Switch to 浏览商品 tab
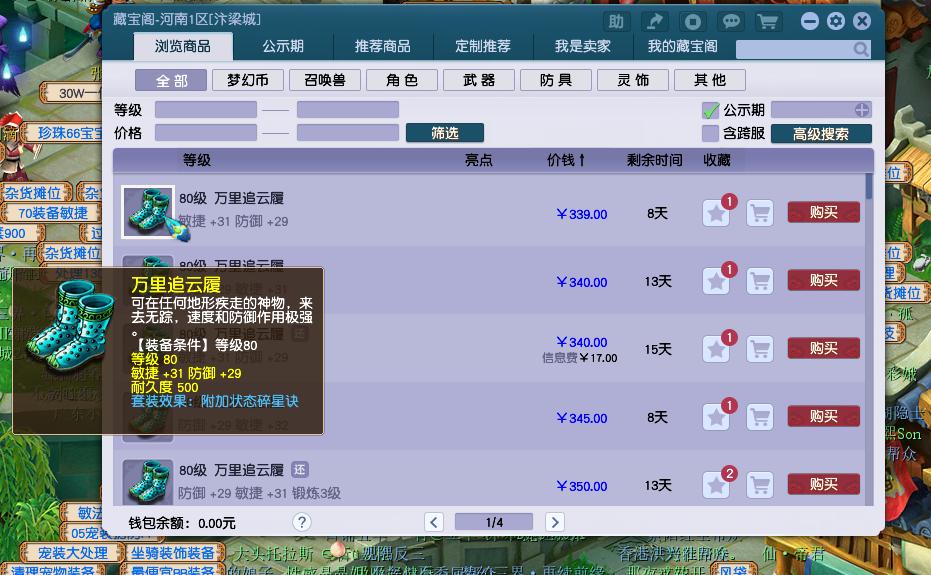The image size is (931, 575). click(x=183, y=46)
